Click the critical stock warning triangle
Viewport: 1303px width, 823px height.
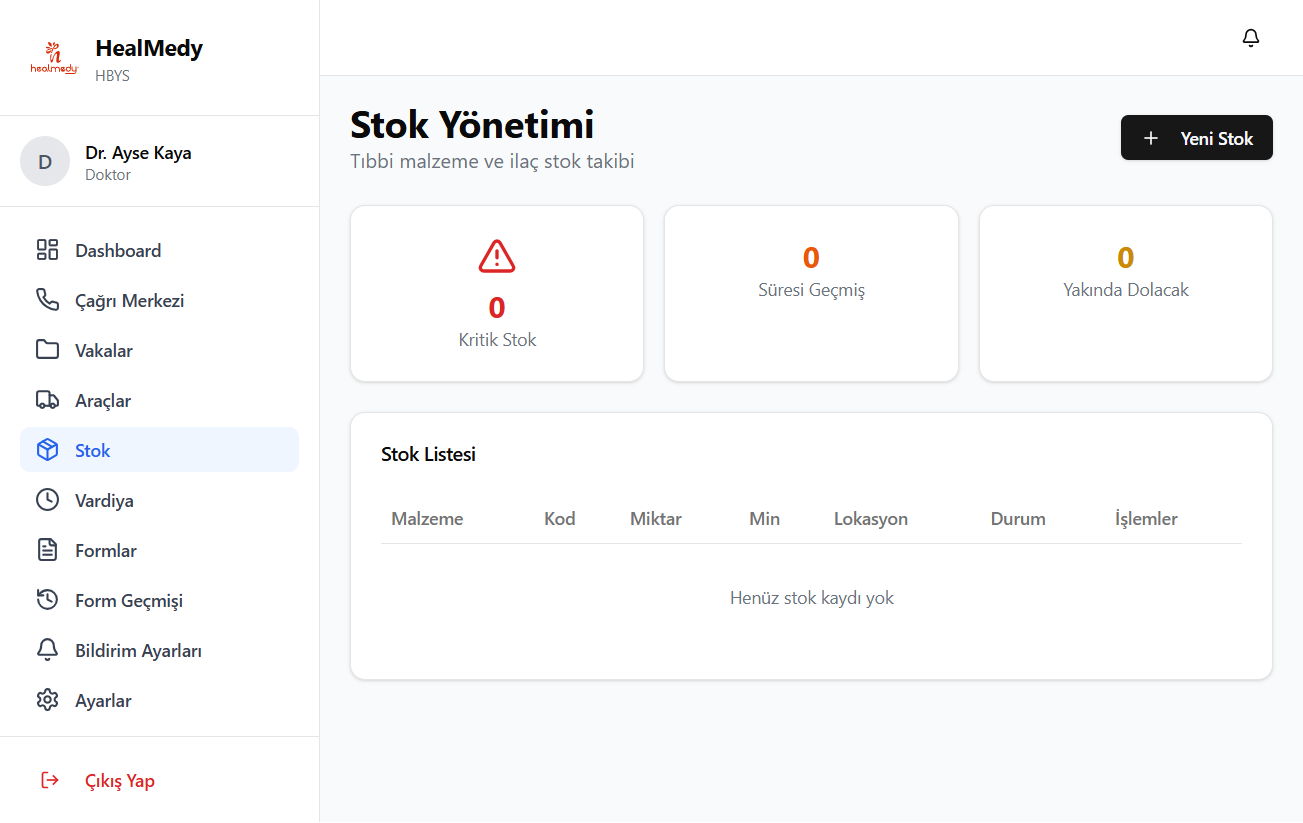click(x=496, y=255)
